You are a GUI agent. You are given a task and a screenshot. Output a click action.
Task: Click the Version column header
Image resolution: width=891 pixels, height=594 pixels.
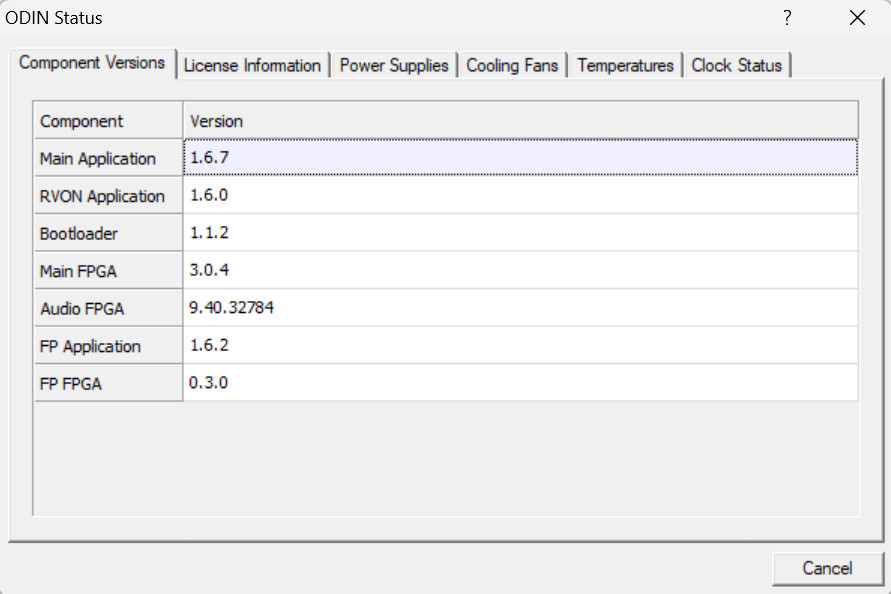click(x=520, y=121)
